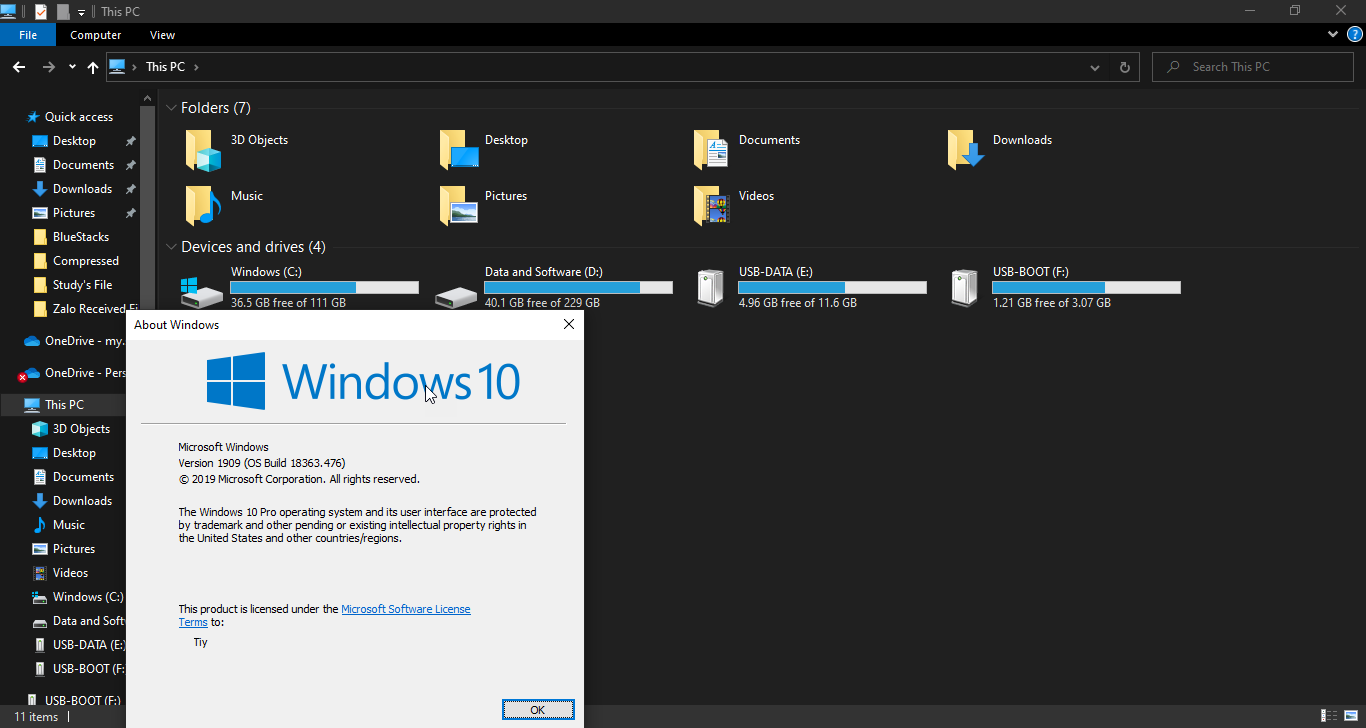Collapse the Devices and drives (4) group
Screen dimensions: 1366x728
172,247
